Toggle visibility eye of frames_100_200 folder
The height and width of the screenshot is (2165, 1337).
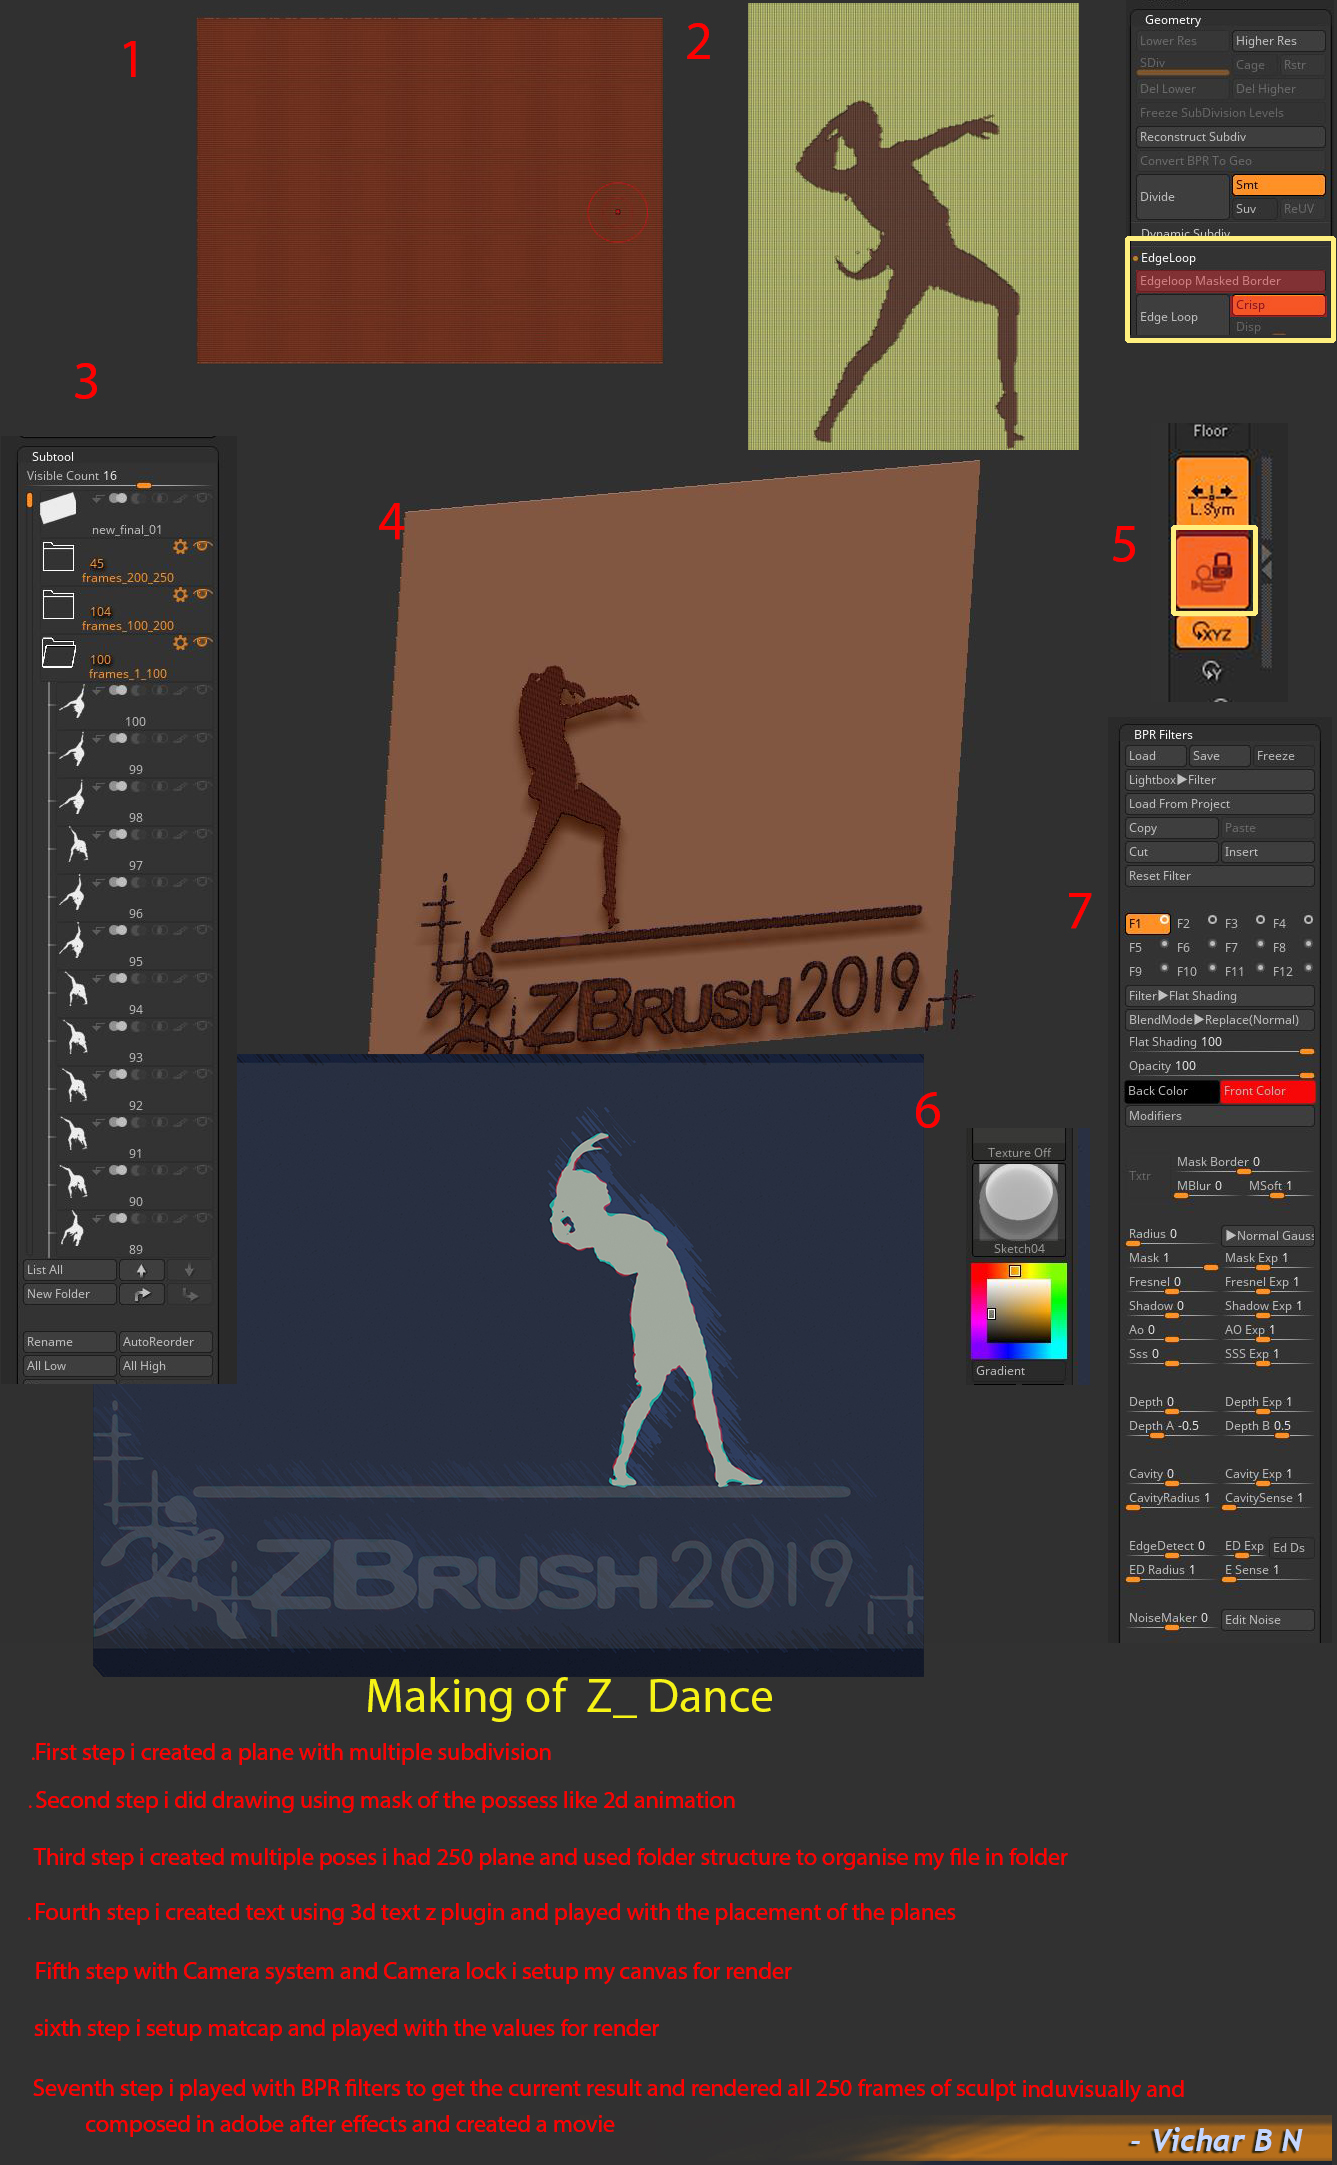(x=203, y=594)
